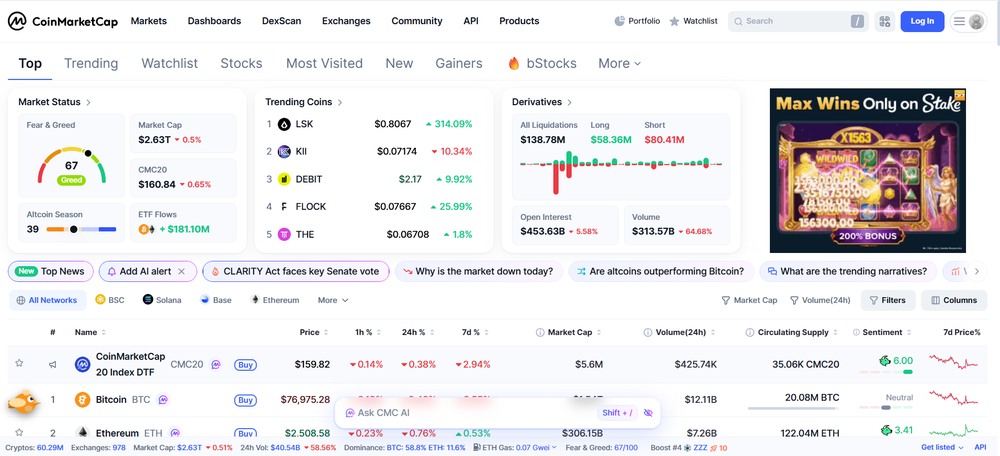
Task: Click the Bitcoin orange logo icon
Action: click(82, 400)
